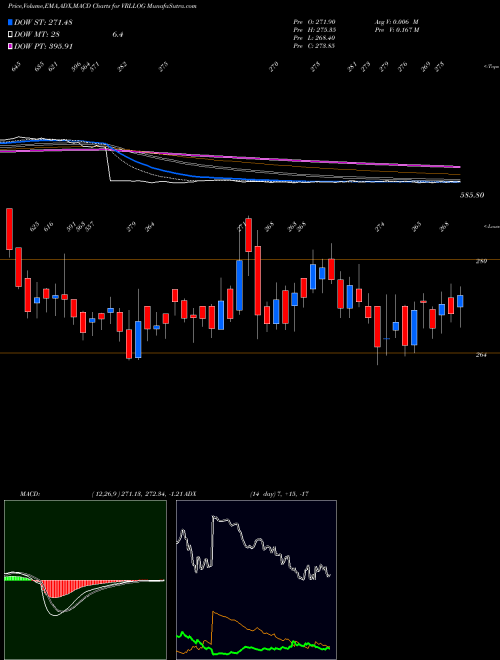Click the 6.4 value beside DOW MT
The height and width of the screenshot is (660, 500).
point(117,35)
